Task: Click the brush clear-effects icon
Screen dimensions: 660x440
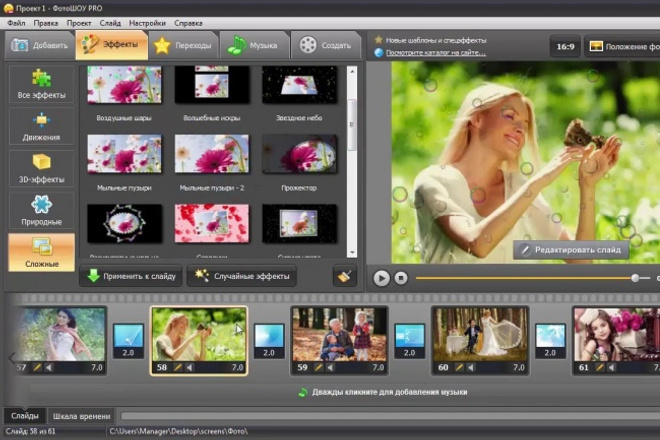Action: pyautogui.click(x=344, y=276)
